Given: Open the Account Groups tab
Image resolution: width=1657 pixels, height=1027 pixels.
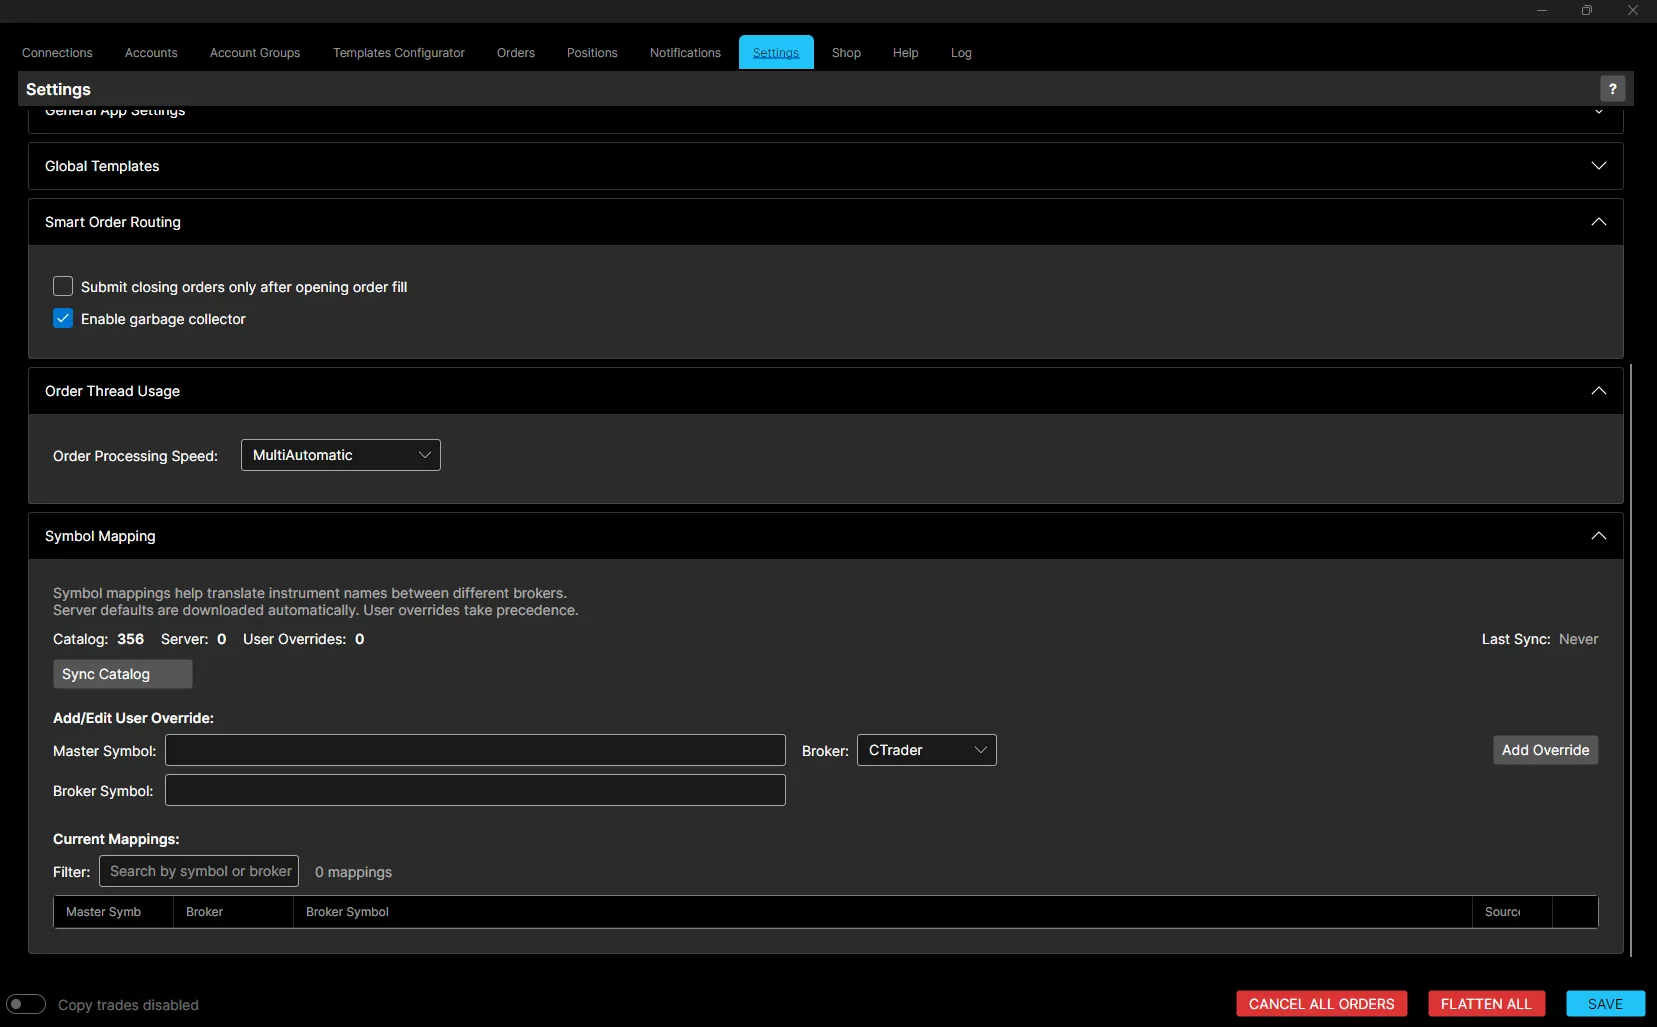Looking at the screenshot, I should (x=255, y=53).
